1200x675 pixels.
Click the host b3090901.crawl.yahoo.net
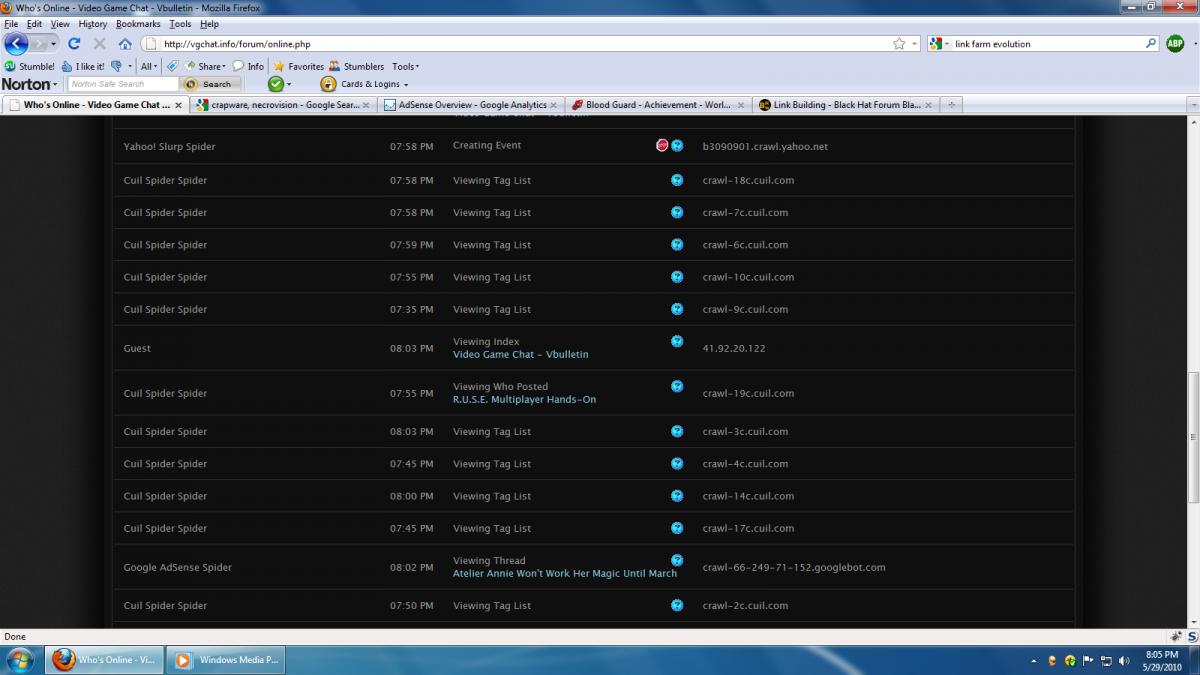(x=765, y=146)
